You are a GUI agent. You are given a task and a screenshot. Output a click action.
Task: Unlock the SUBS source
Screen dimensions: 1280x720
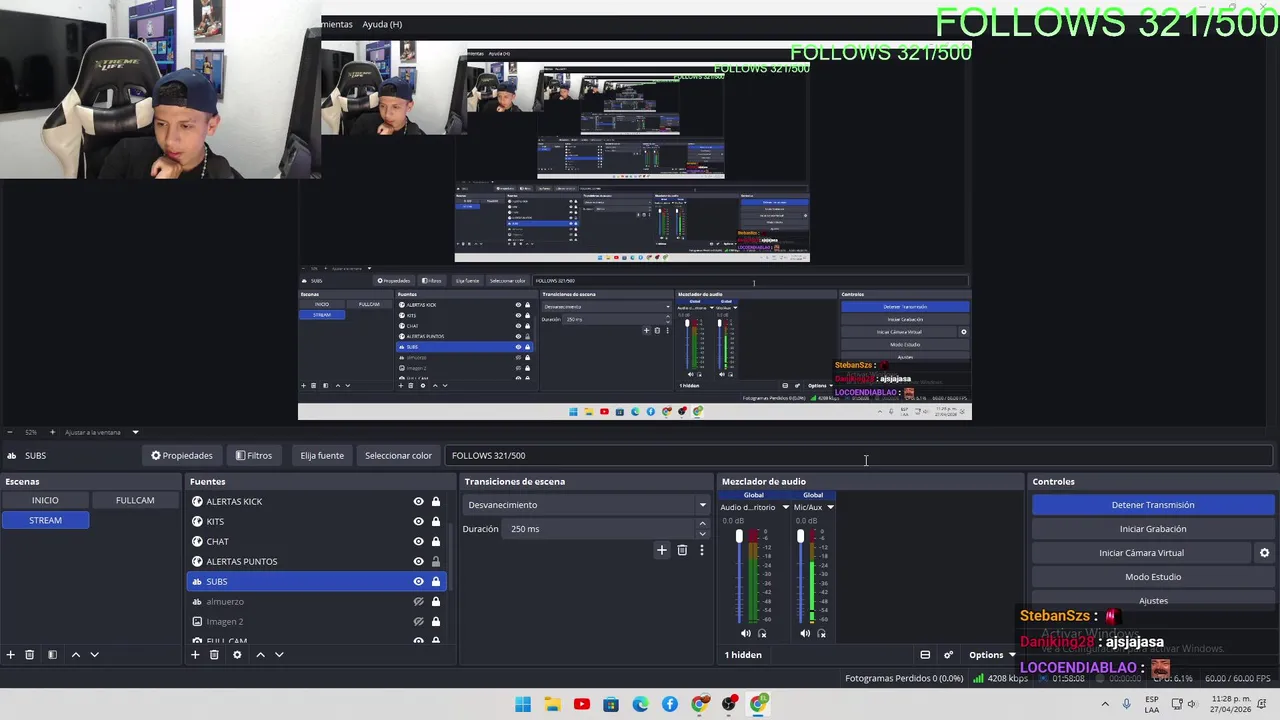[x=436, y=581]
